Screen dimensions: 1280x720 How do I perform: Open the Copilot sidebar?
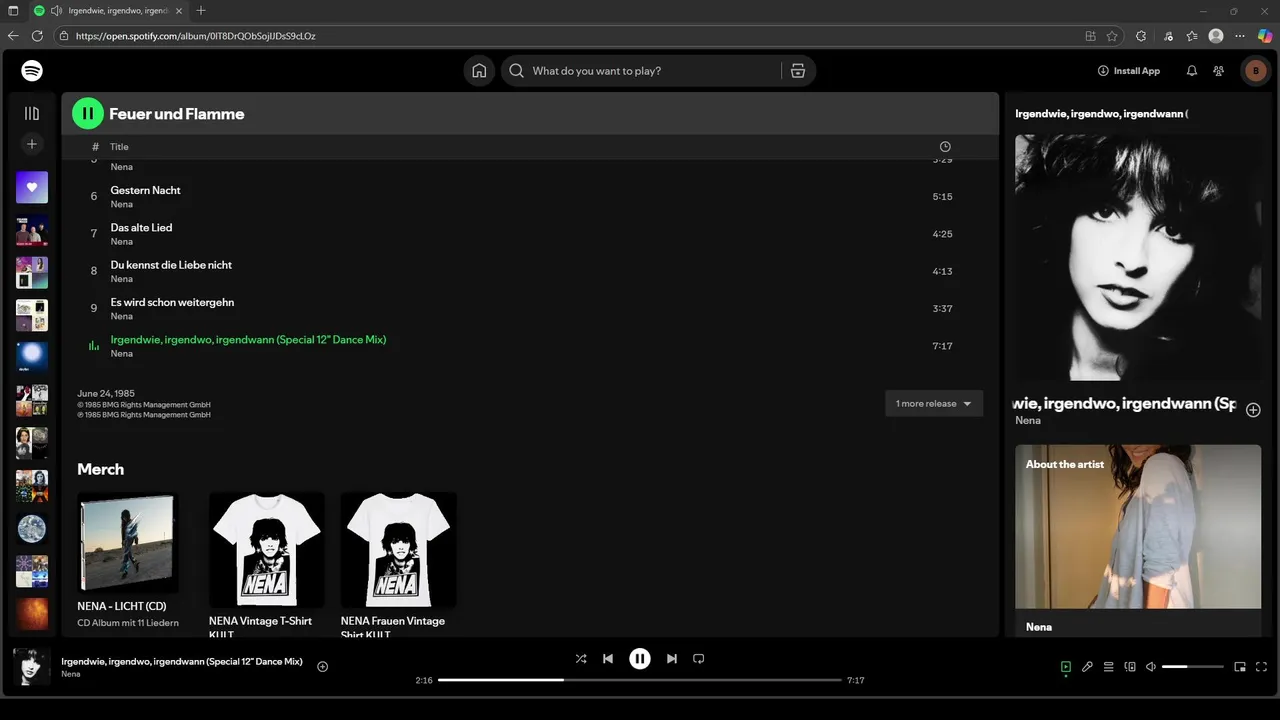[x=1265, y=36]
